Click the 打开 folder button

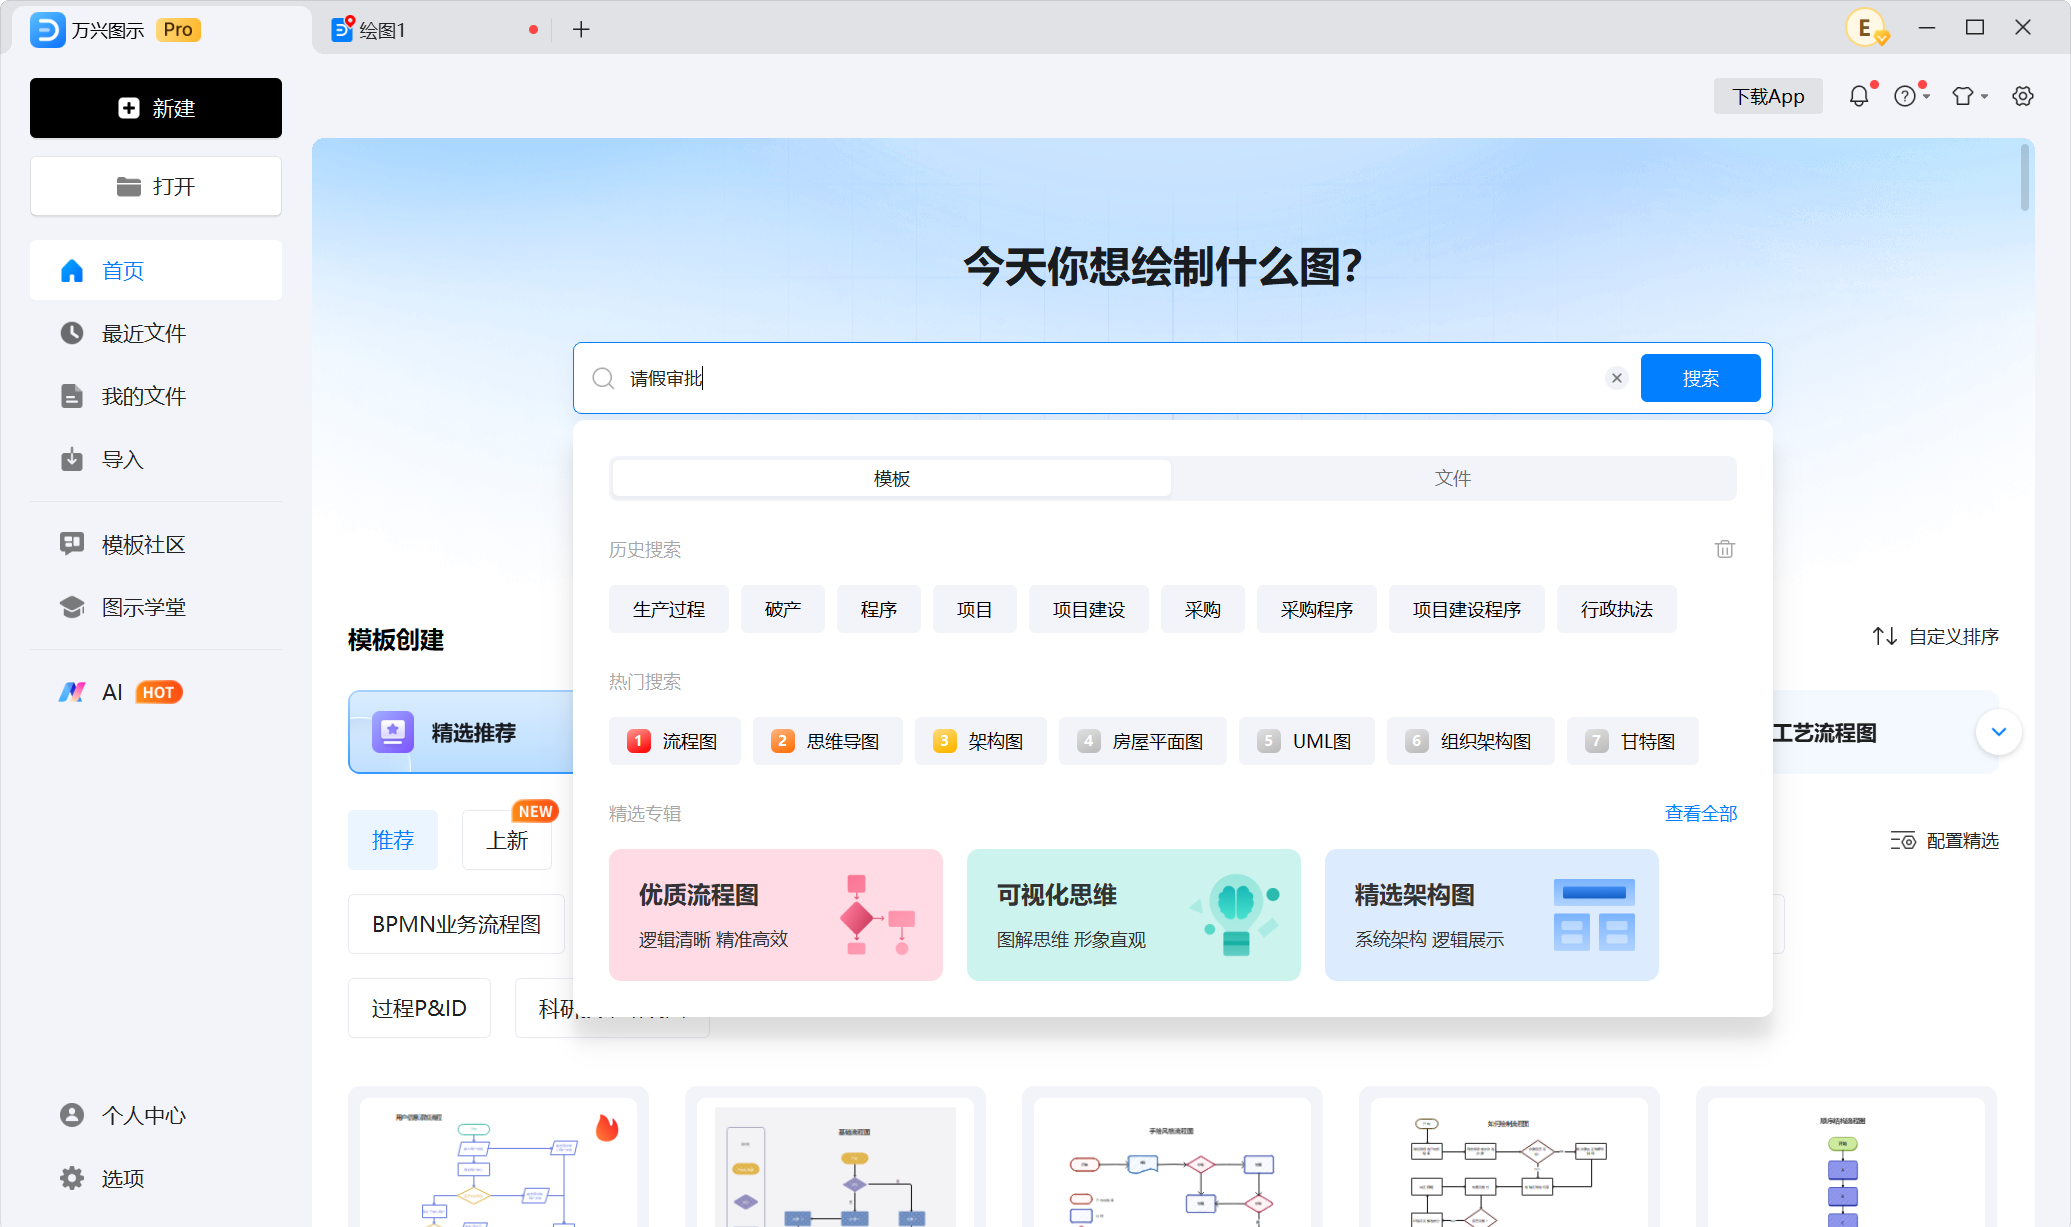click(156, 186)
